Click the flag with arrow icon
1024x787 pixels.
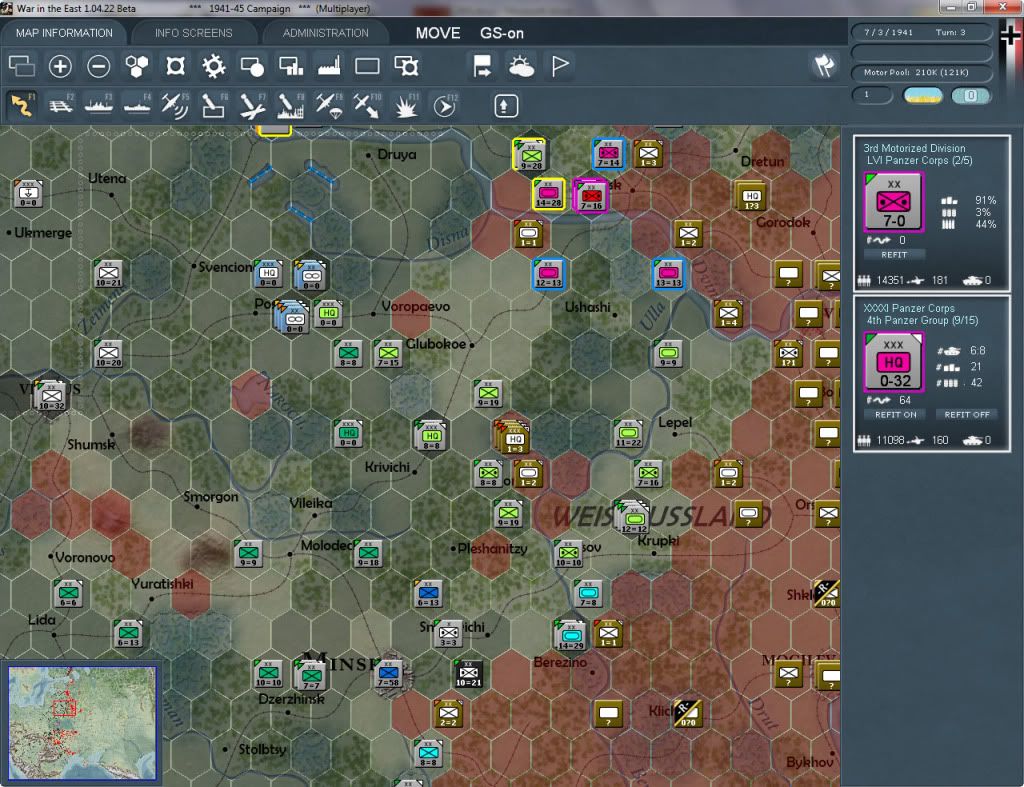click(482, 66)
